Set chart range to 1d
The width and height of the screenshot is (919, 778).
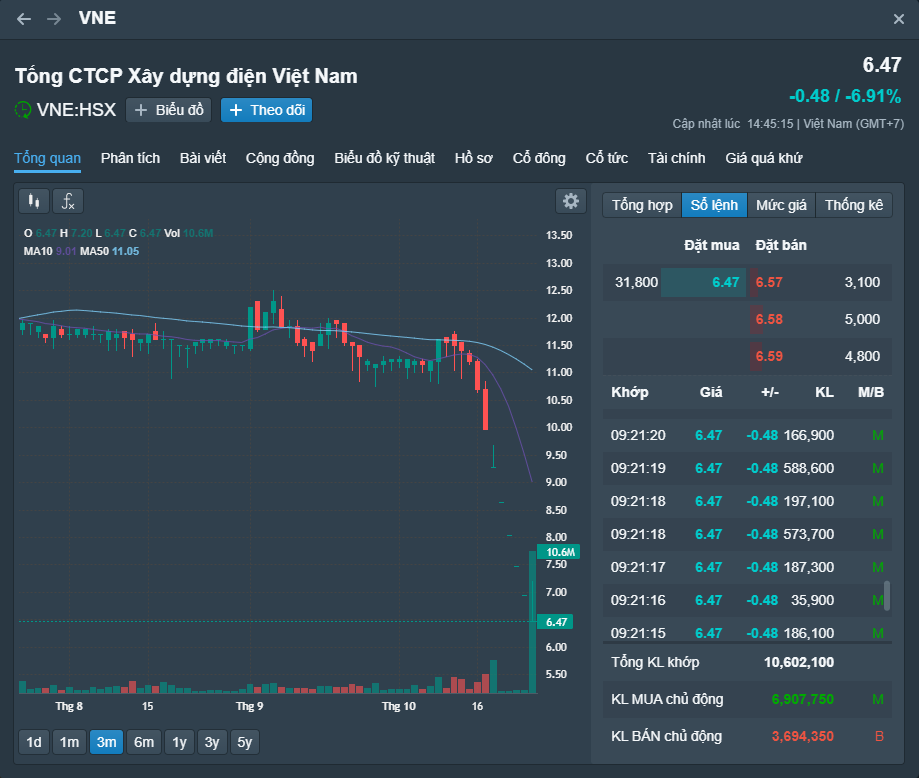tap(34, 742)
